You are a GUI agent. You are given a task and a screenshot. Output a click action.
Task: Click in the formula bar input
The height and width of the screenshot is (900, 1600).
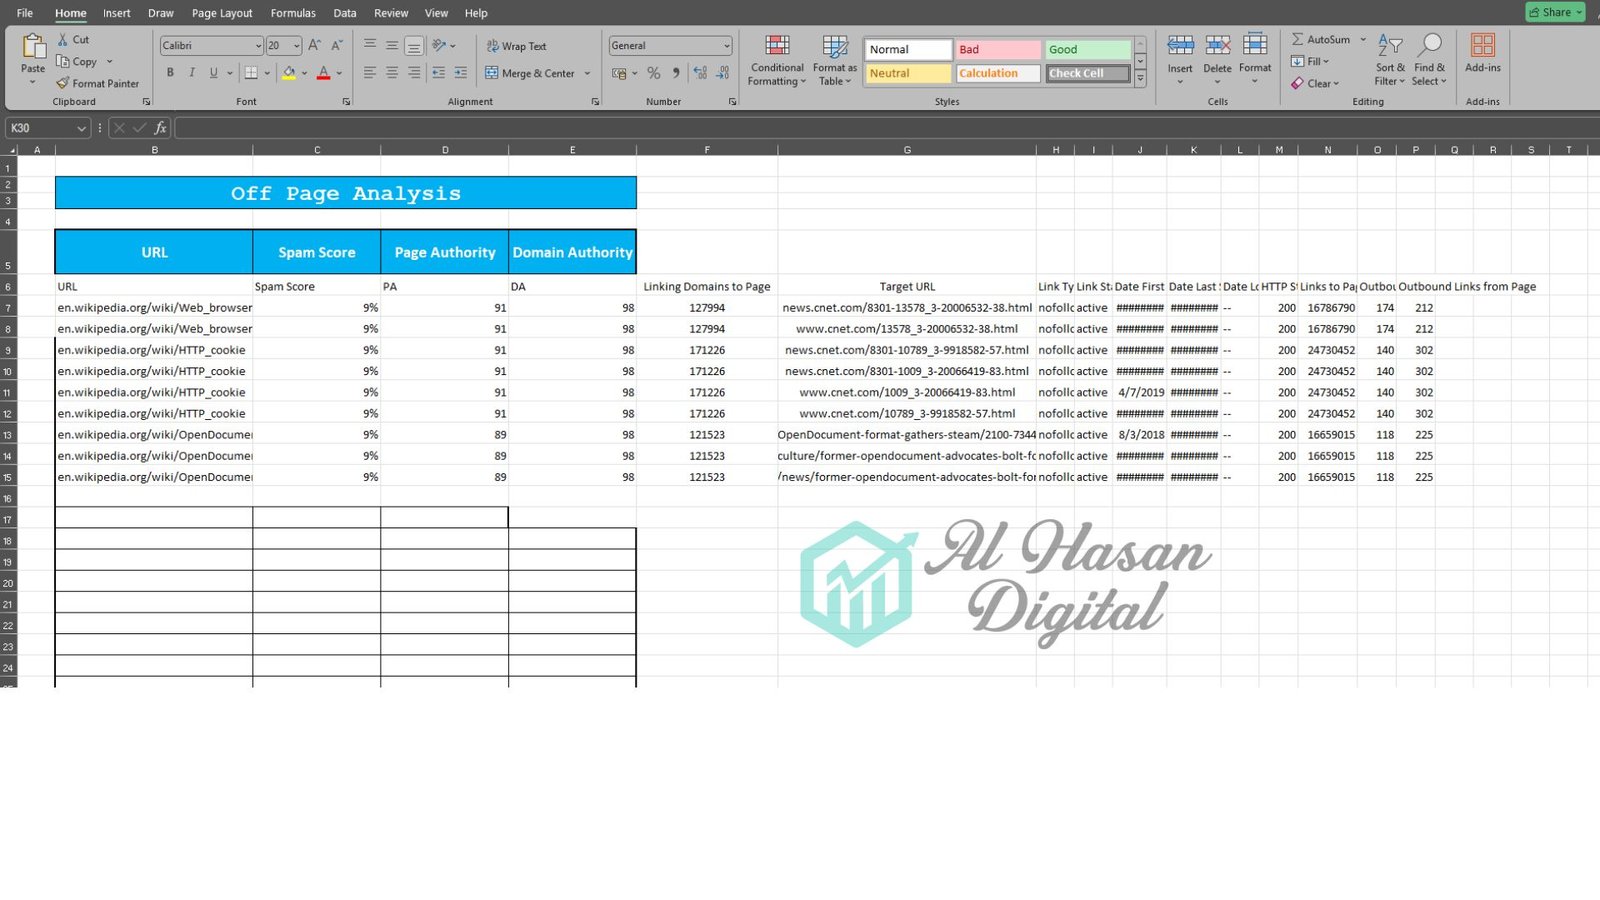pos(886,128)
